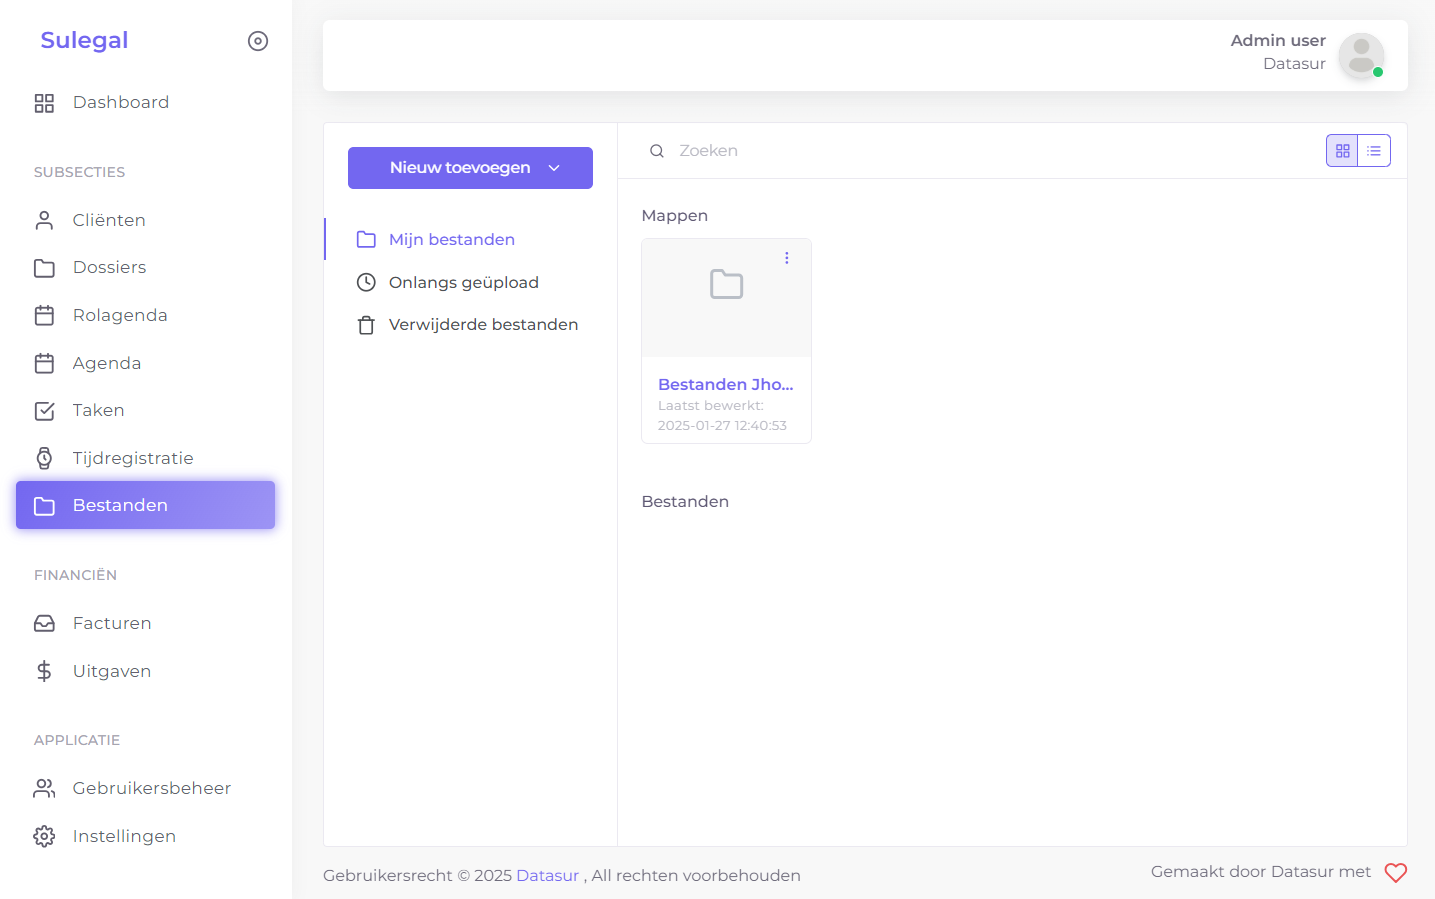Click the Tijdregistratie watch icon

tap(44, 458)
